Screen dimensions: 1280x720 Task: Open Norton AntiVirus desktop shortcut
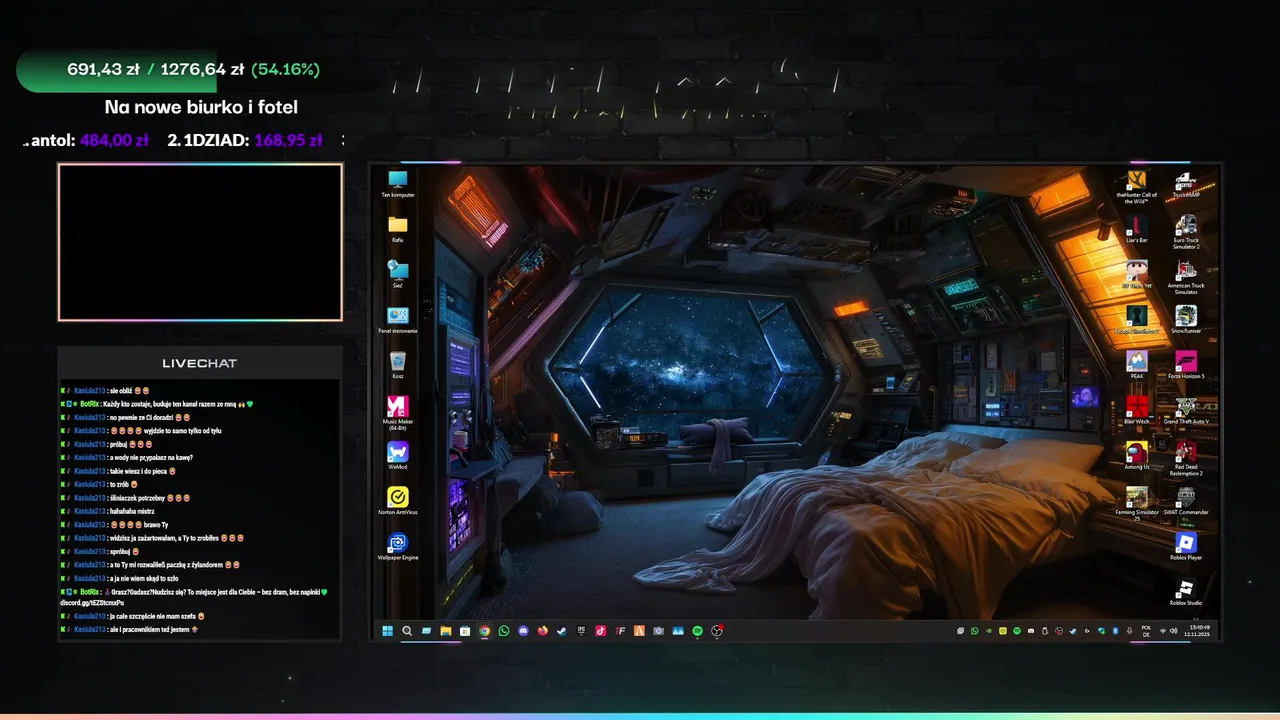pyautogui.click(x=398, y=500)
